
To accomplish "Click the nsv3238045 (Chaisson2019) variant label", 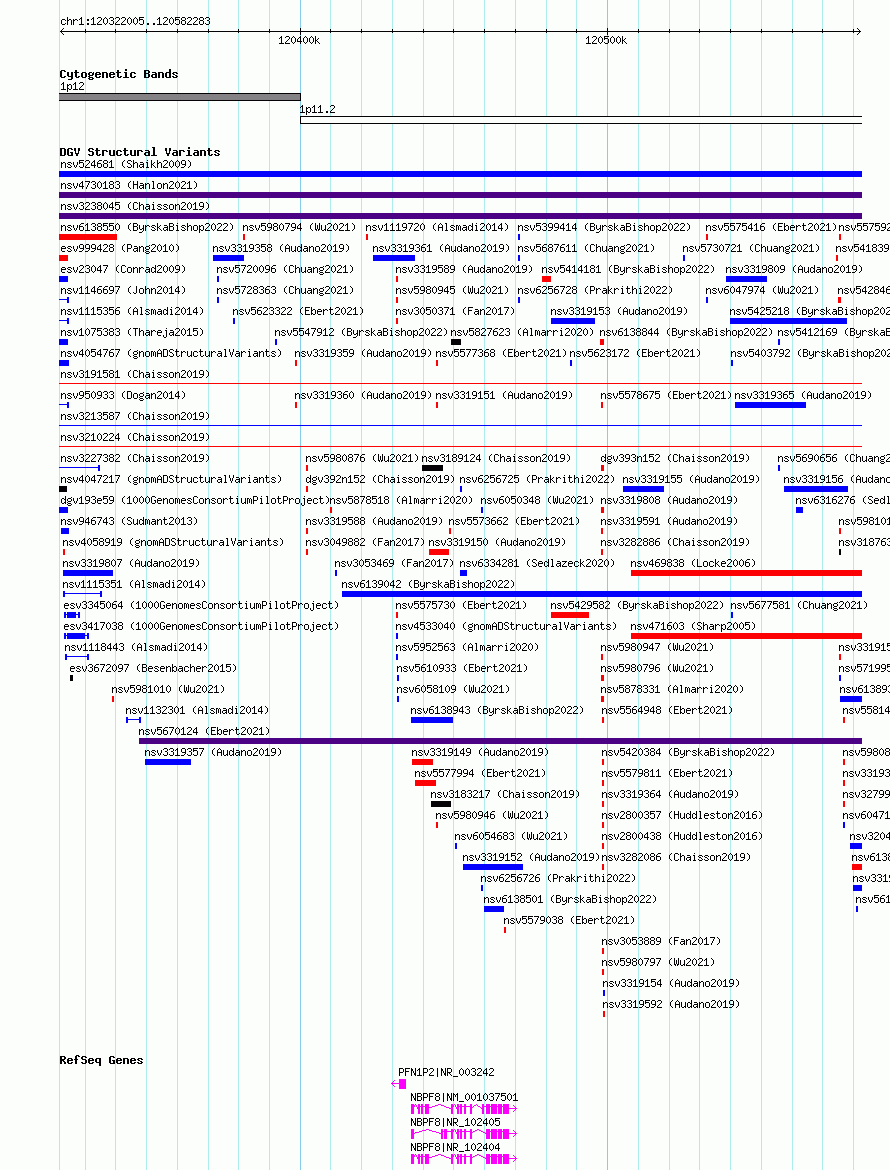I will click(135, 206).
